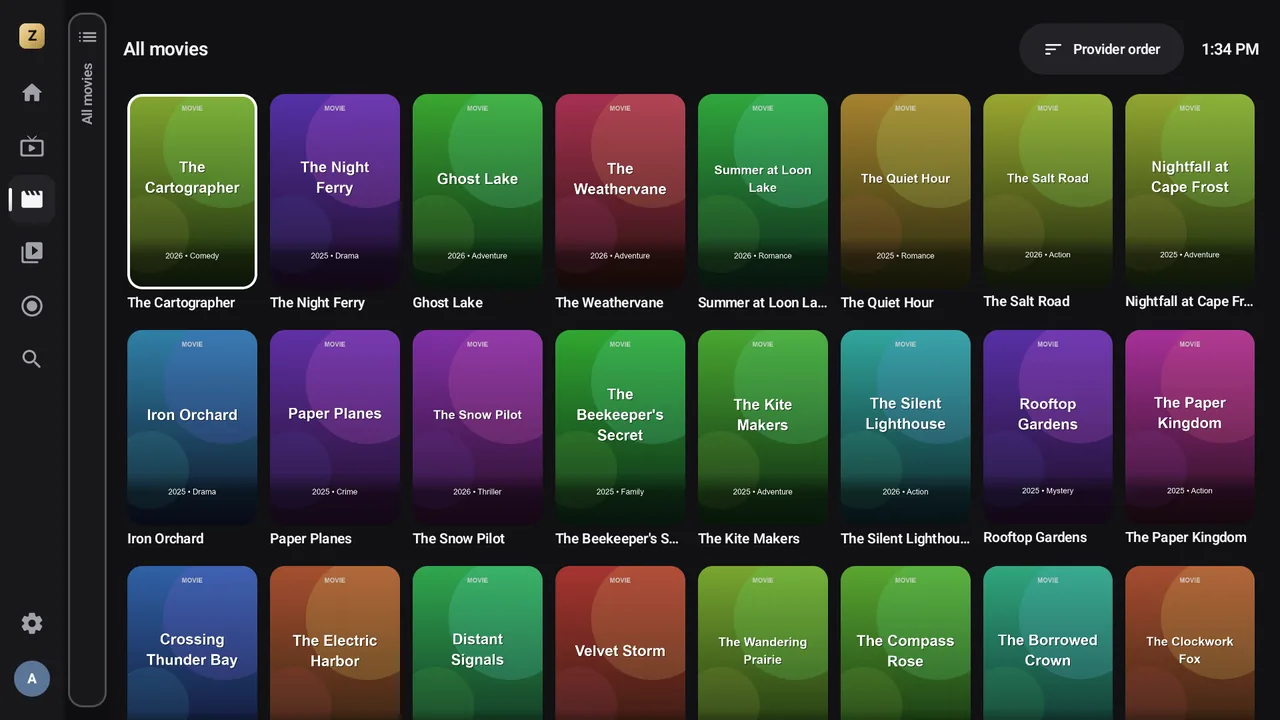Click the yellow Z app logo
The image size is (1280, 720).
coord(32,37)
